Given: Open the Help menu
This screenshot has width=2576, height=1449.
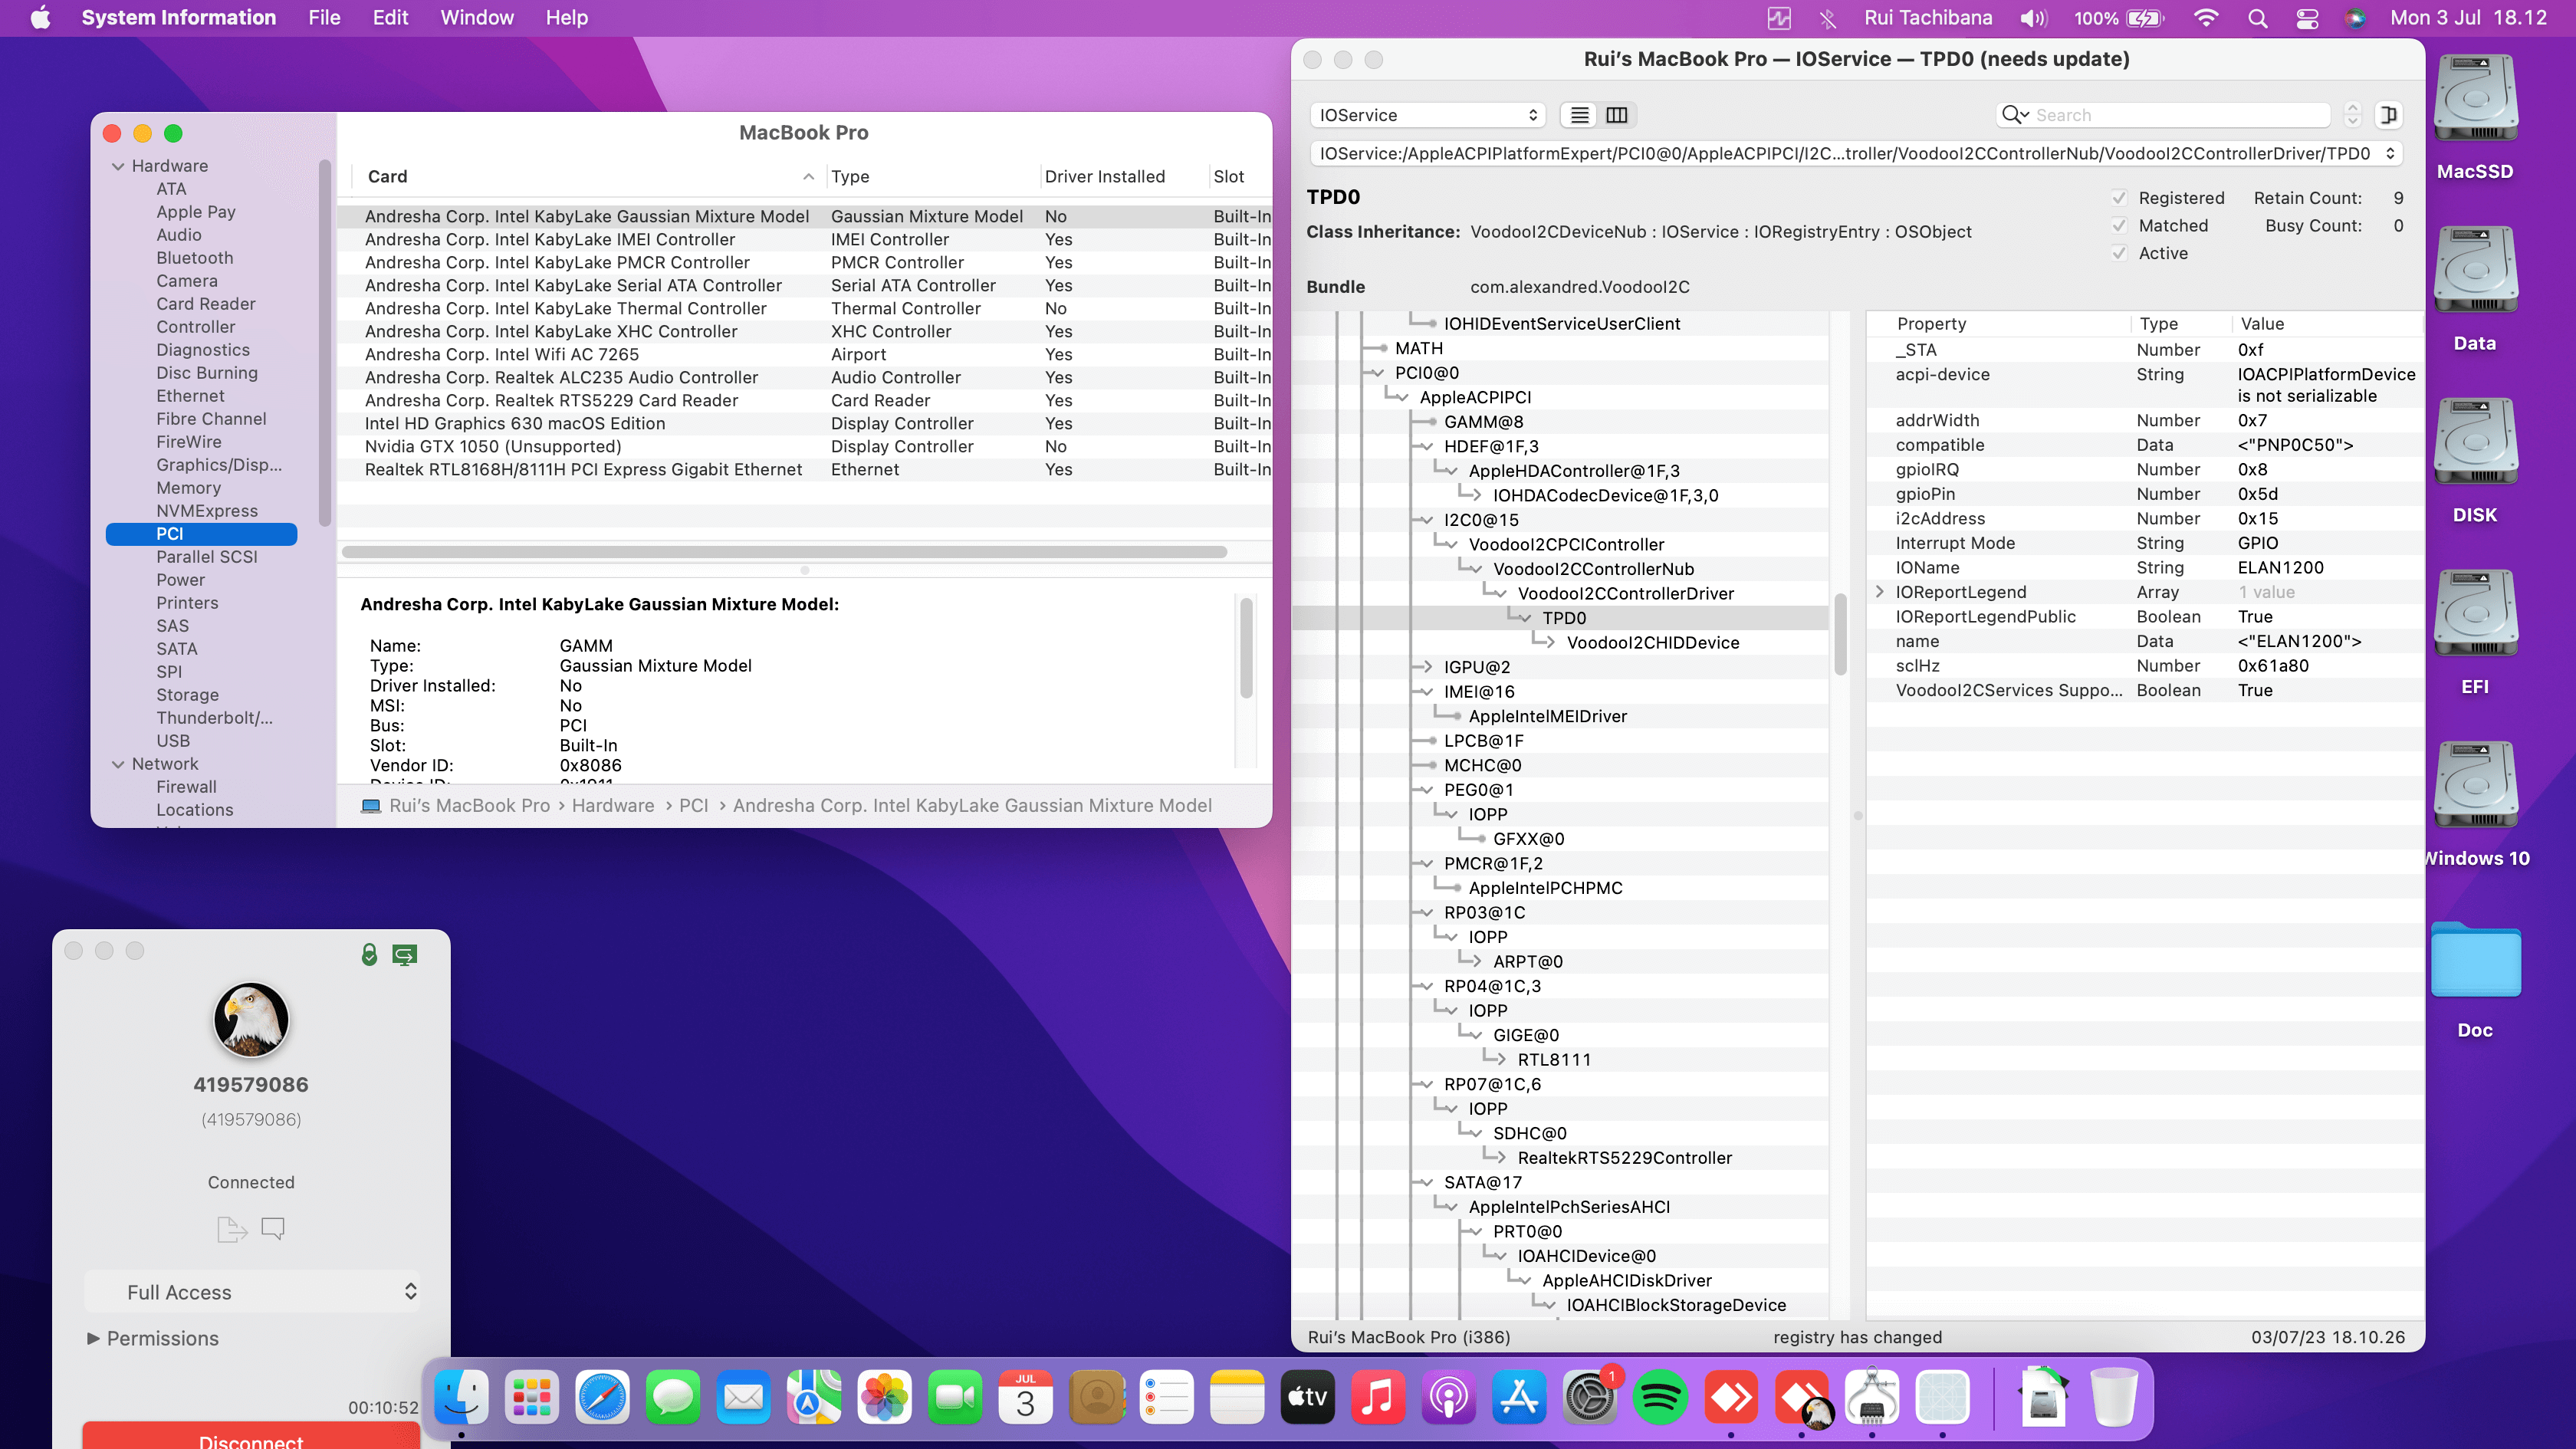Looking at the screenshot, I should pyautogui.click(x=566, y=18).
